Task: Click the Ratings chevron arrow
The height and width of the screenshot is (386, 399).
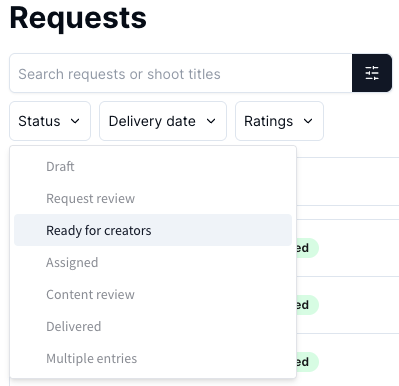Action: pos(308,121)
